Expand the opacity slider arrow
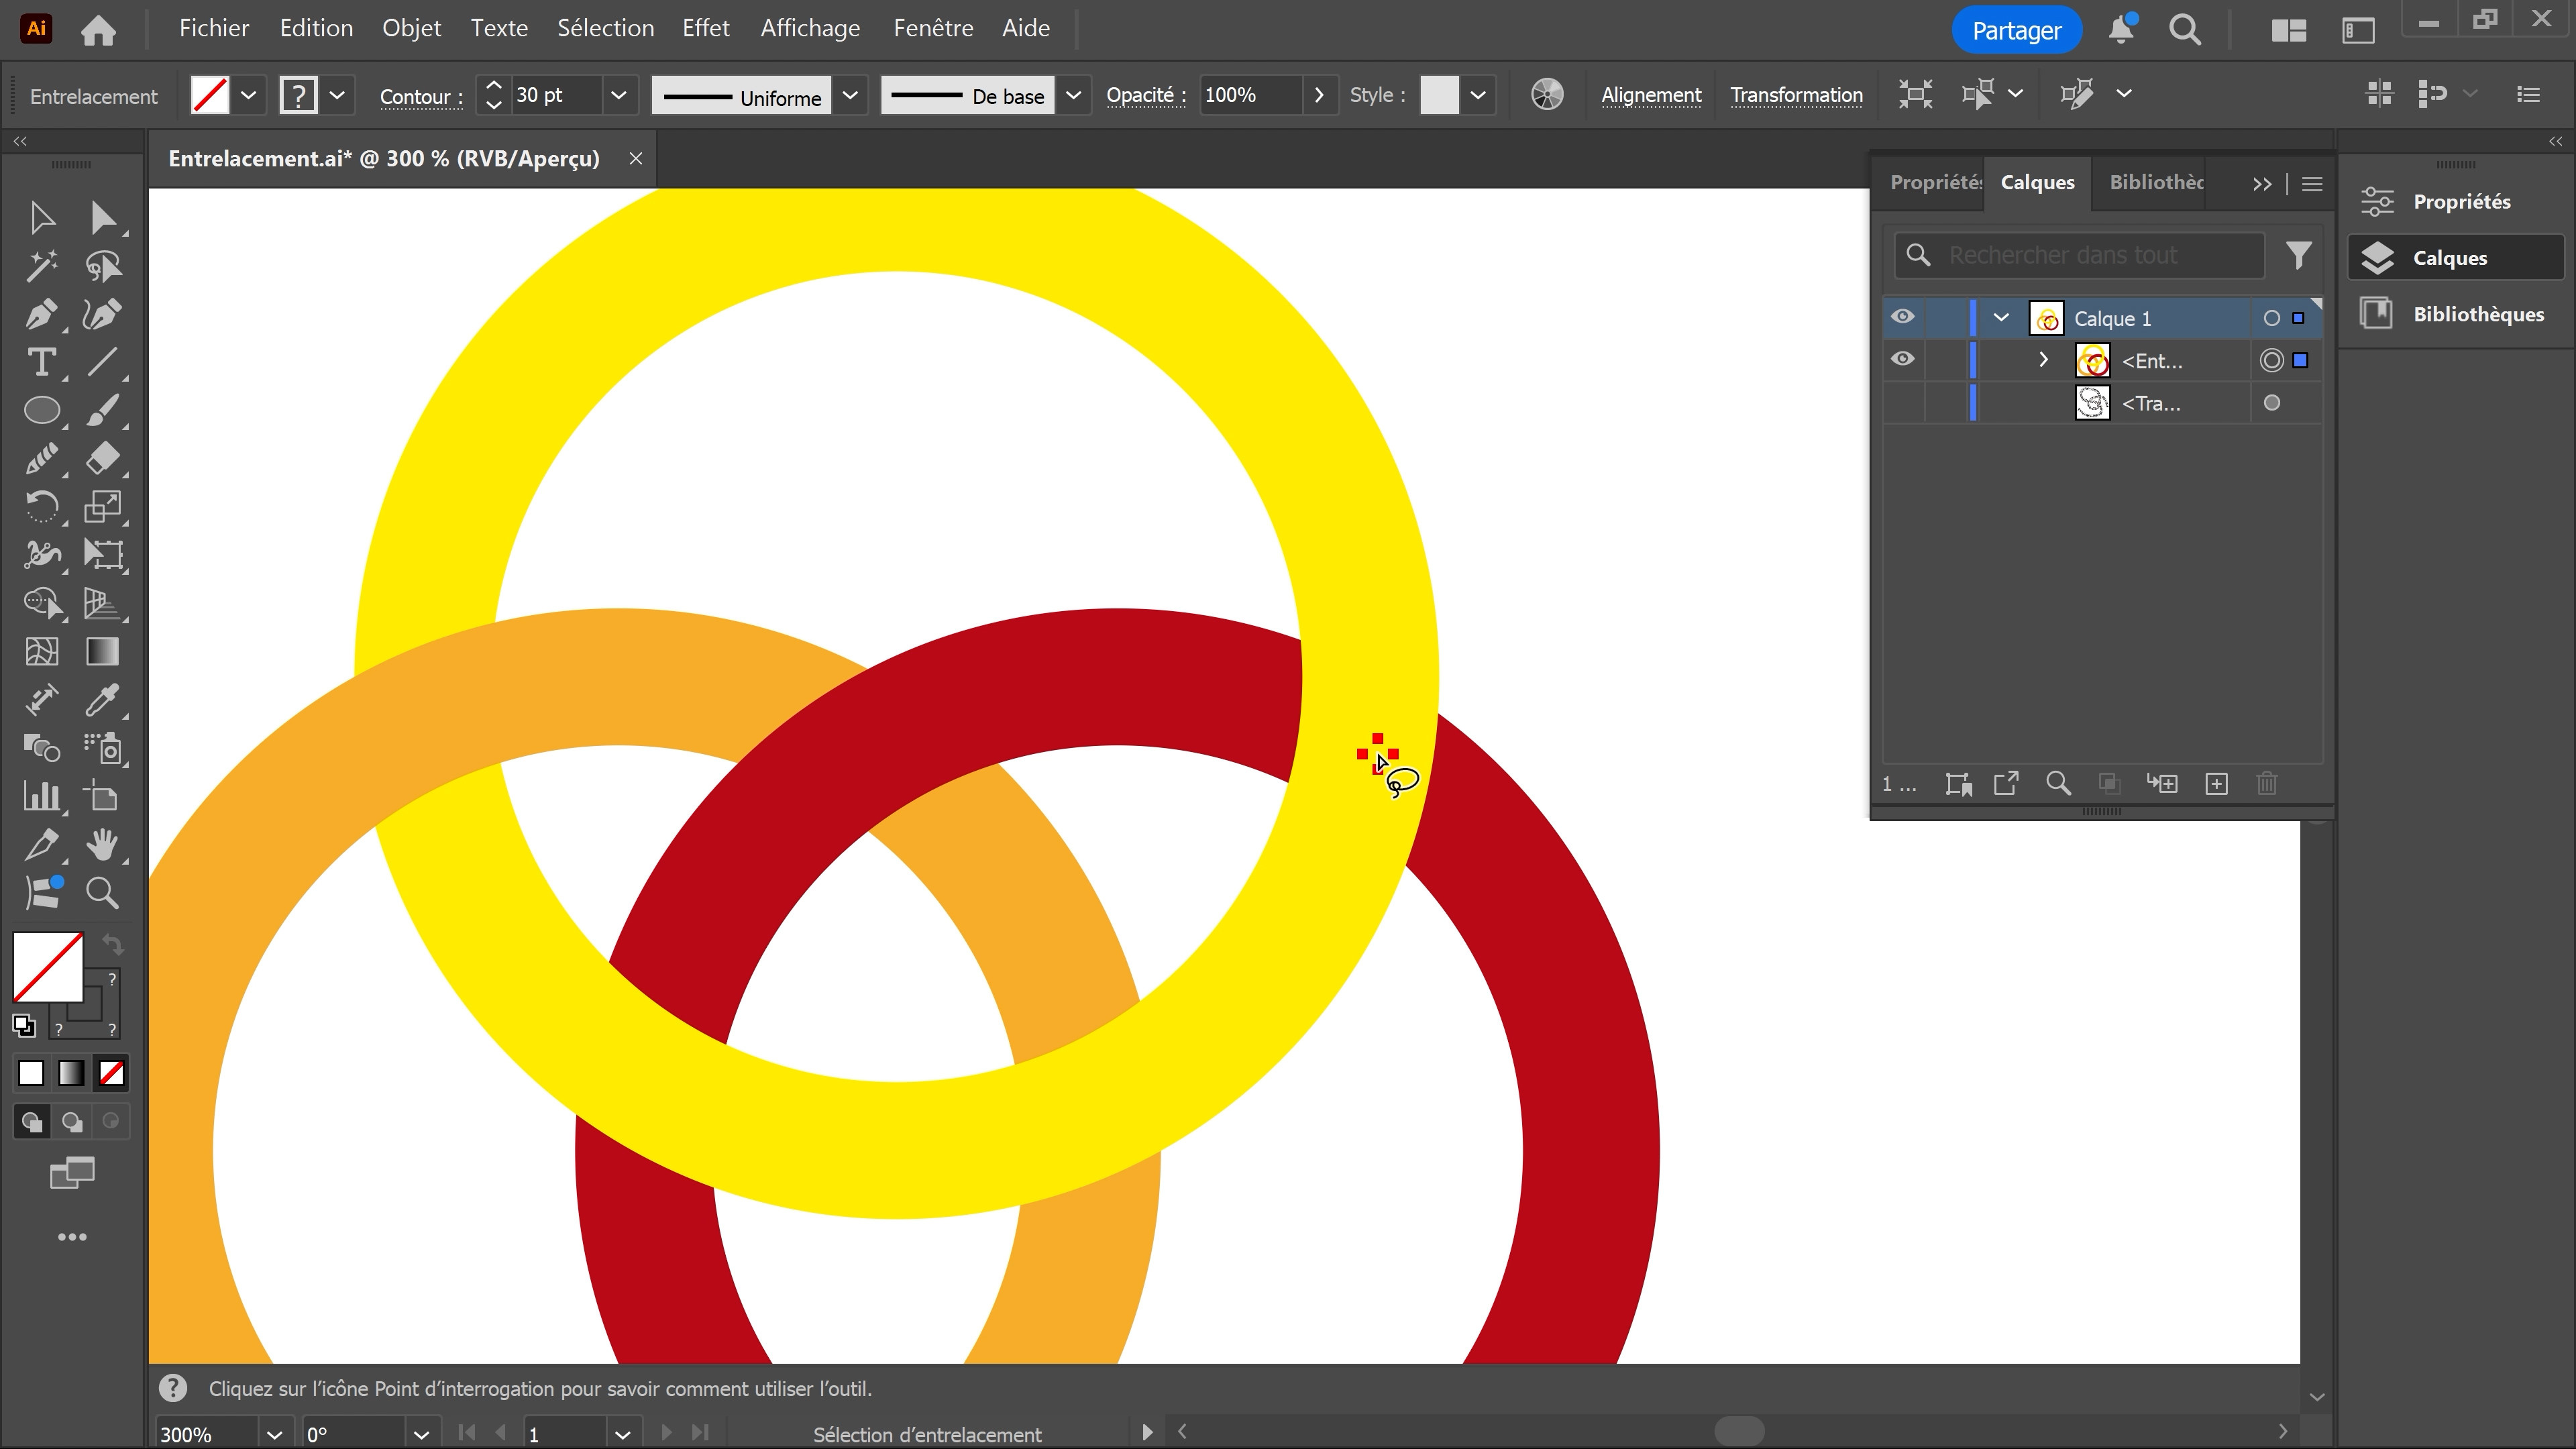 [x=1319, y=95]
